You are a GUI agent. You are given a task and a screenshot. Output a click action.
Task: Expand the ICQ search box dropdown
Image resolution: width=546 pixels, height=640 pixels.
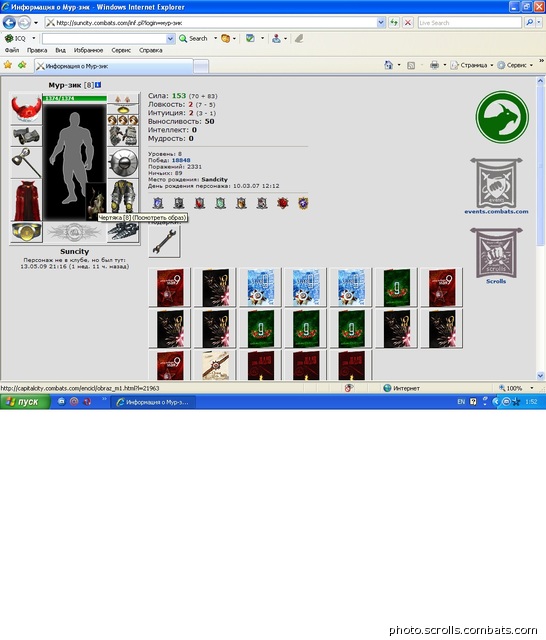[170, 38]
